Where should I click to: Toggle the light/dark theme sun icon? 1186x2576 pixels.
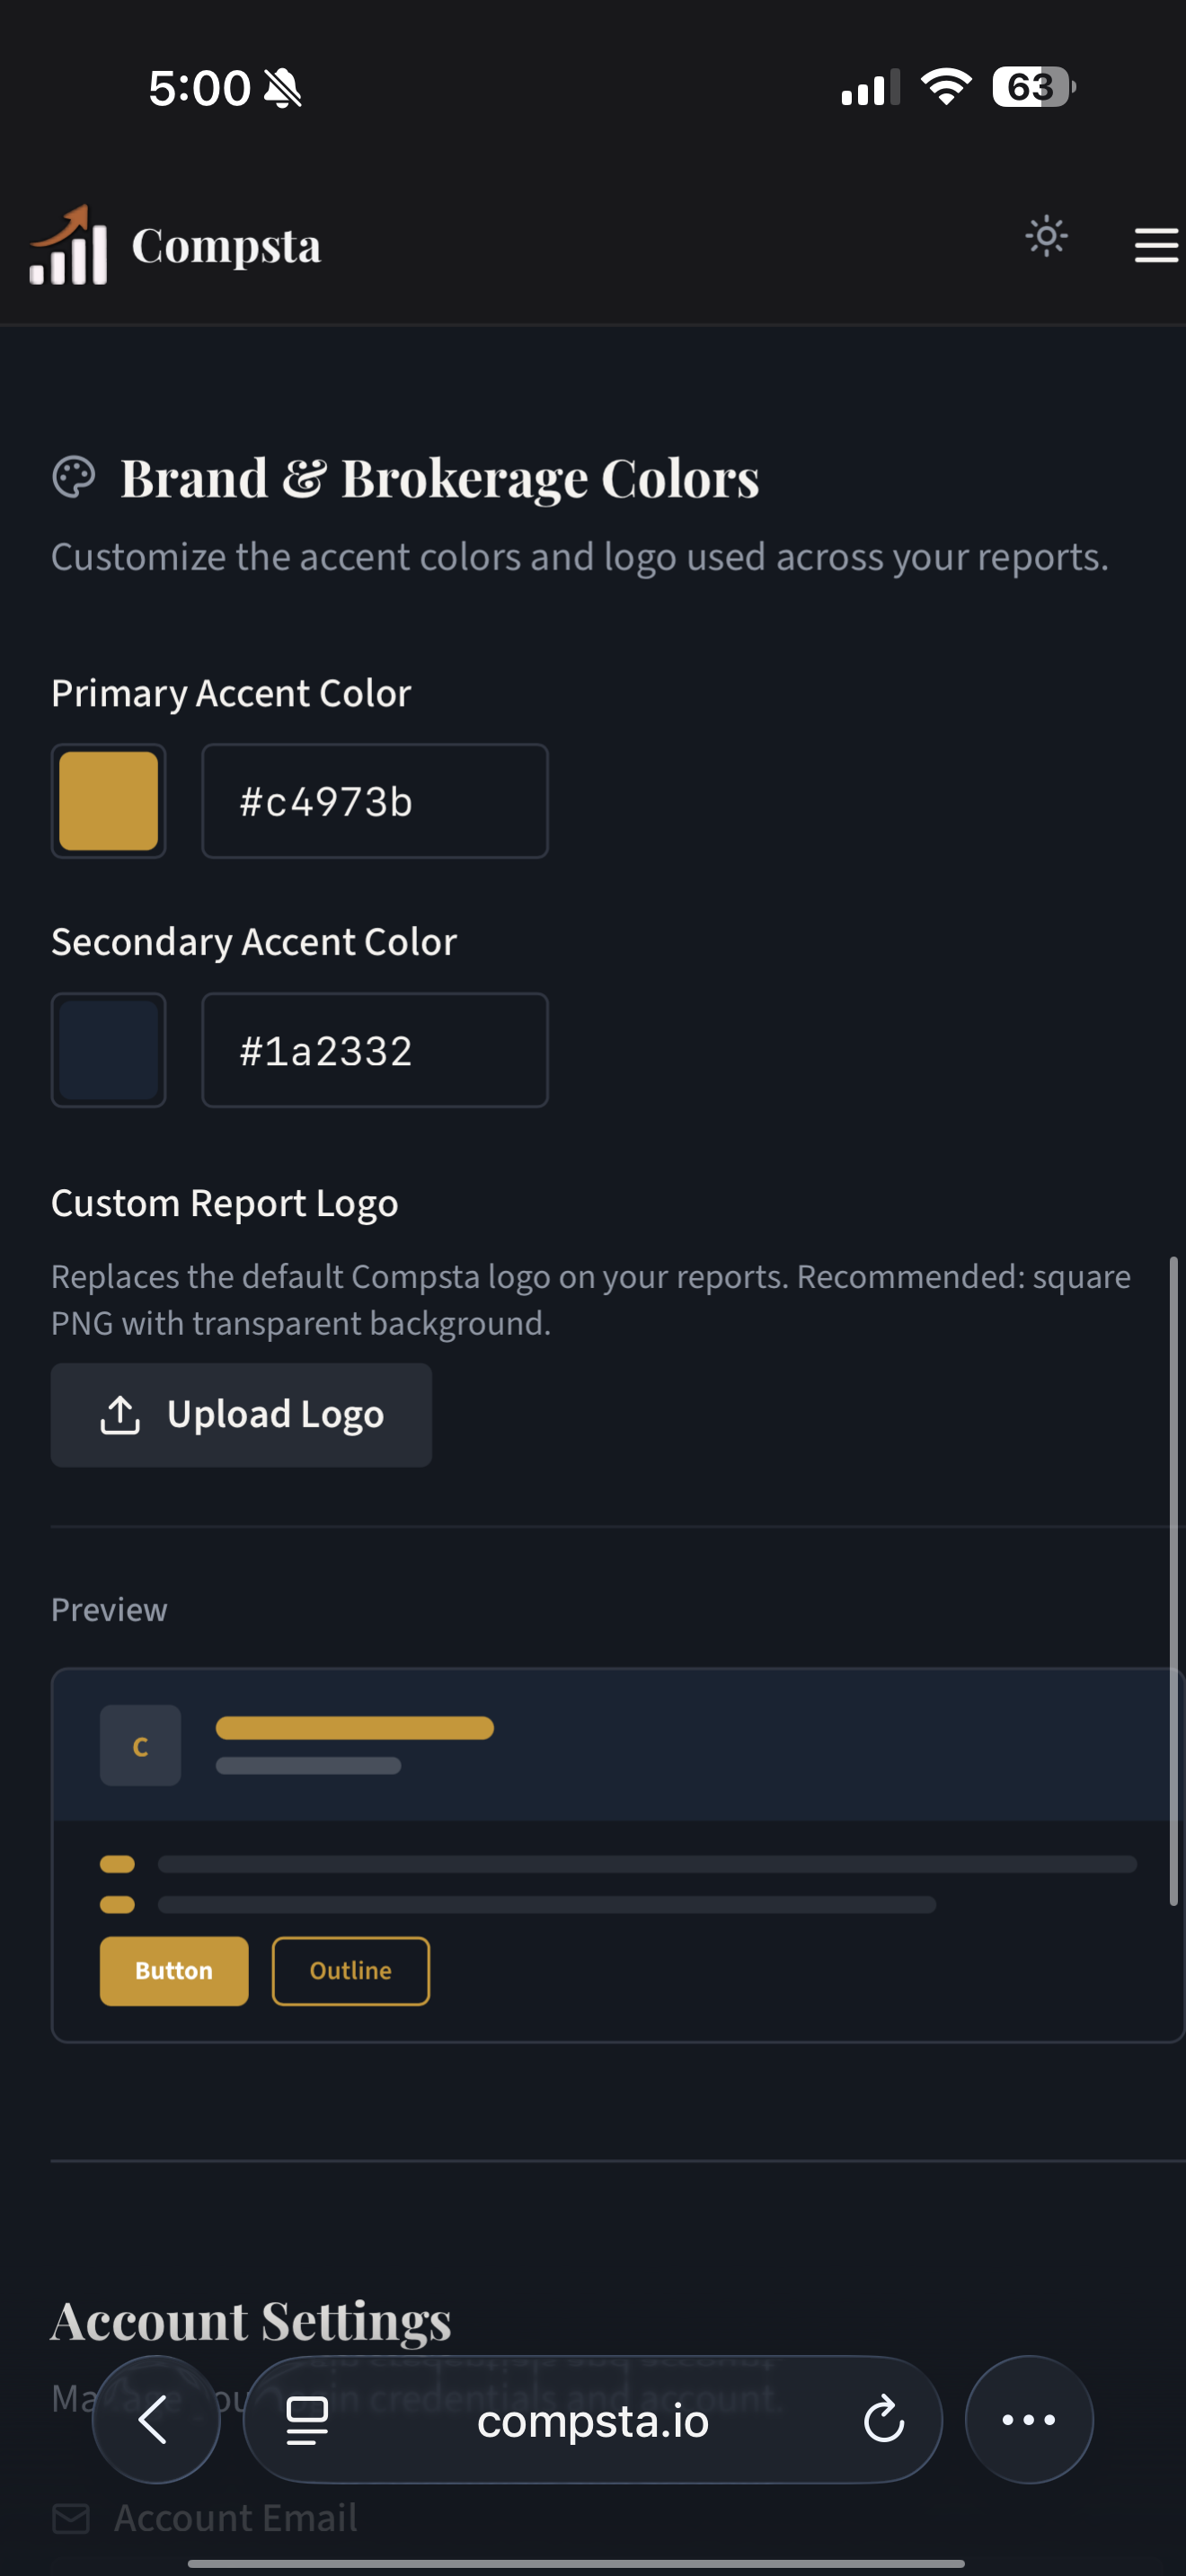pyautogui.click(x=1046, y=237)
